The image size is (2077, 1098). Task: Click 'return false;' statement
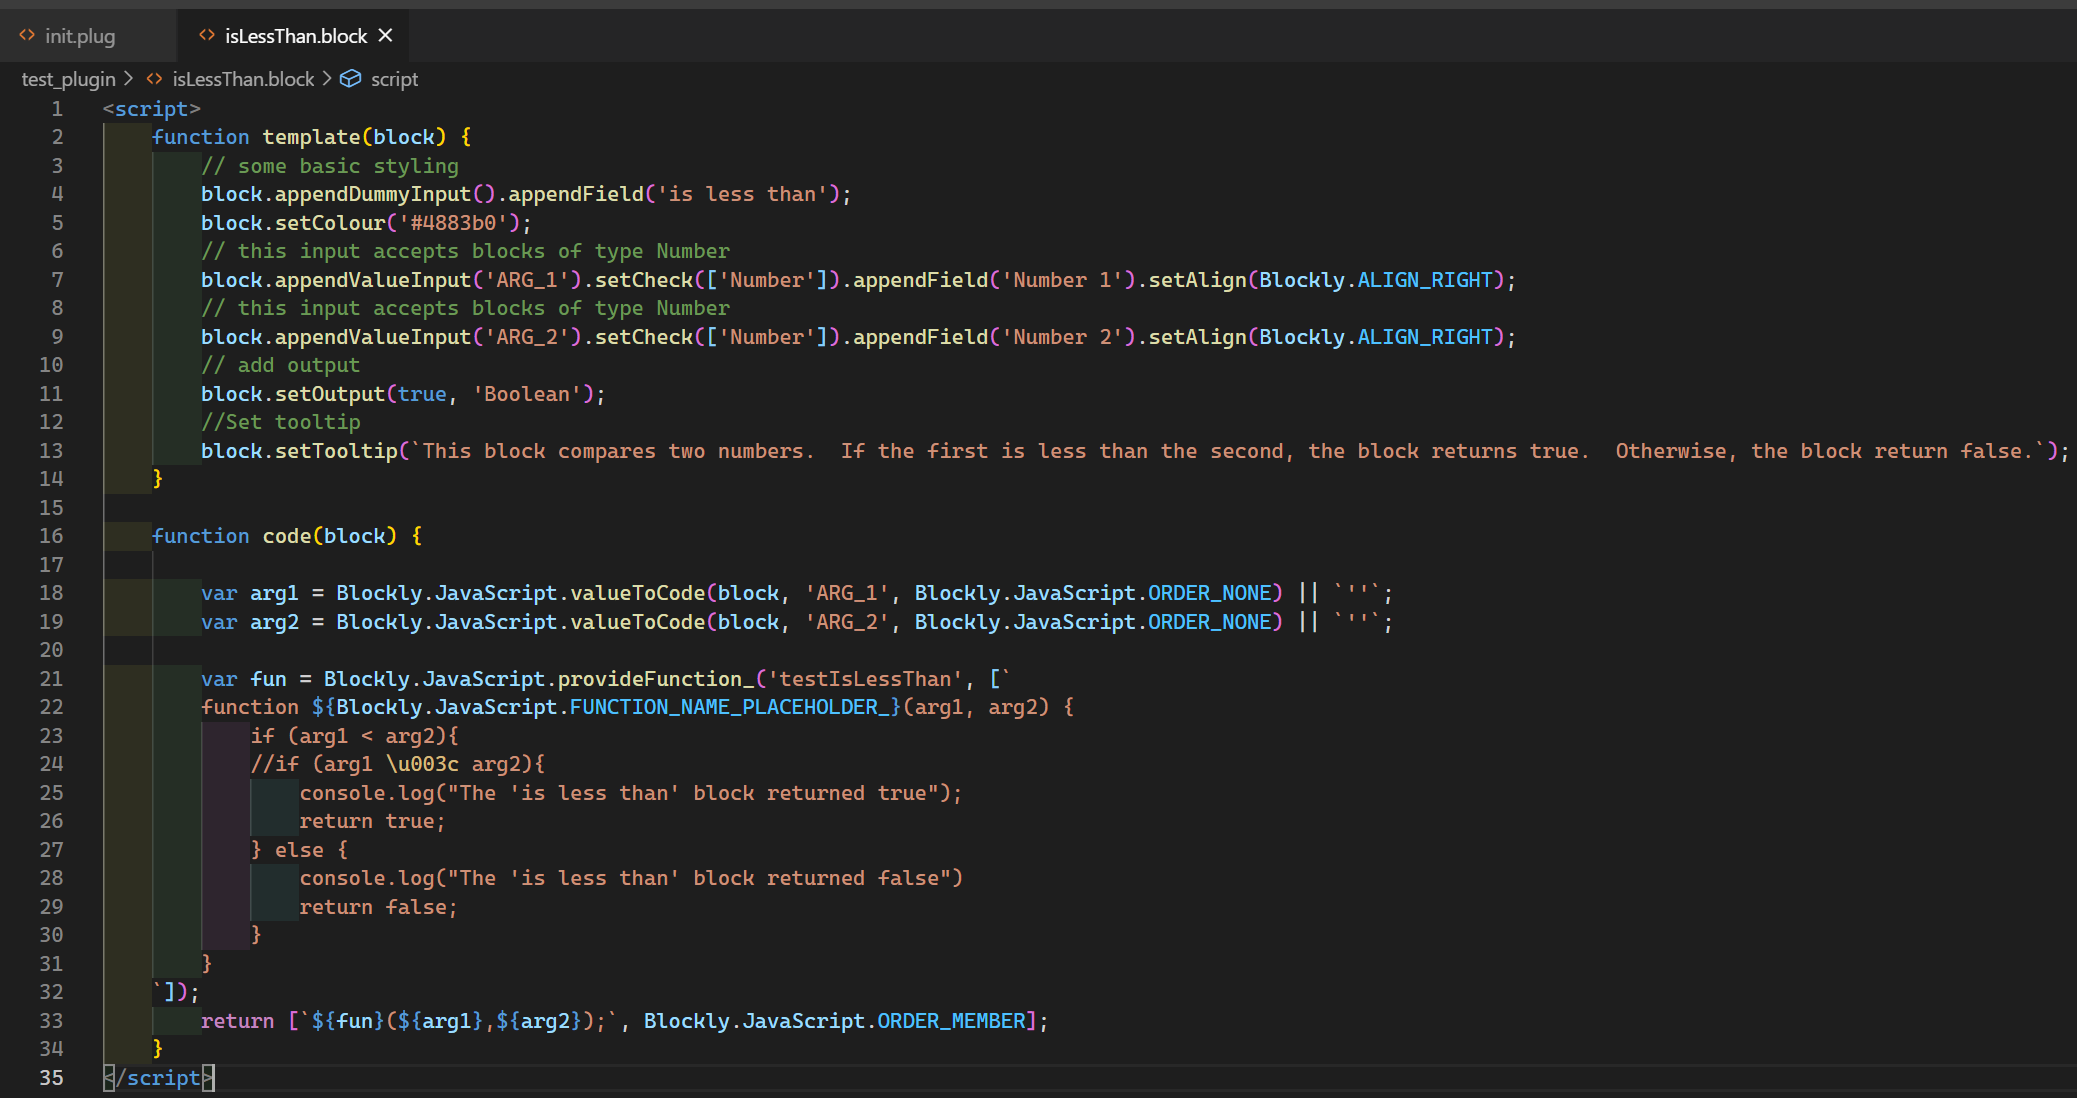(x=378, y=907)
